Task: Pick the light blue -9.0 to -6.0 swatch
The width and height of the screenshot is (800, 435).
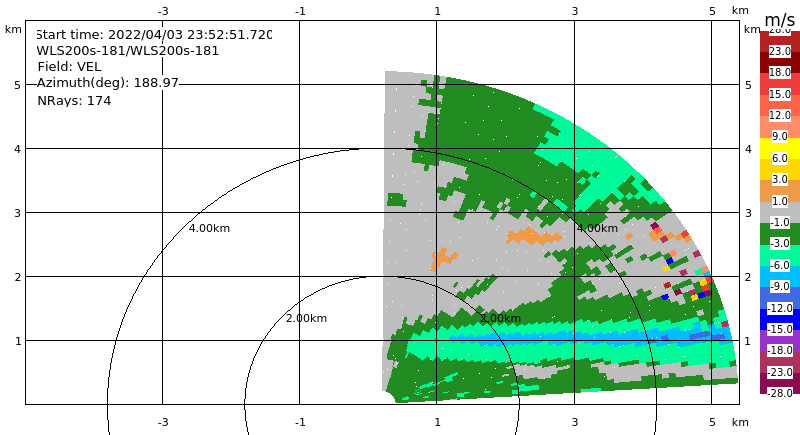Action: [x=780, y=276]
